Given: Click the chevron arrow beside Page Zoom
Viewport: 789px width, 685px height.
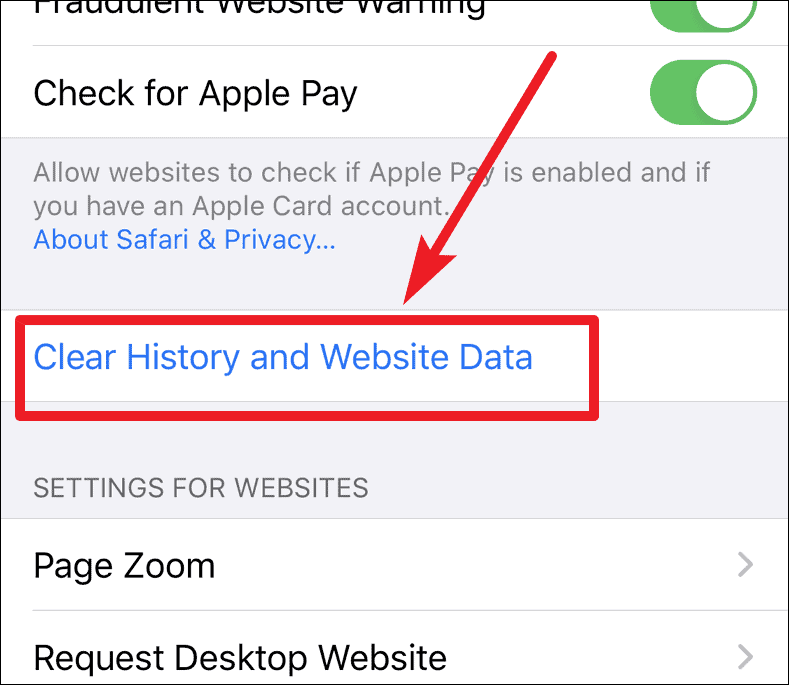Looking at the screenshot, I should [x=745, y=565].
